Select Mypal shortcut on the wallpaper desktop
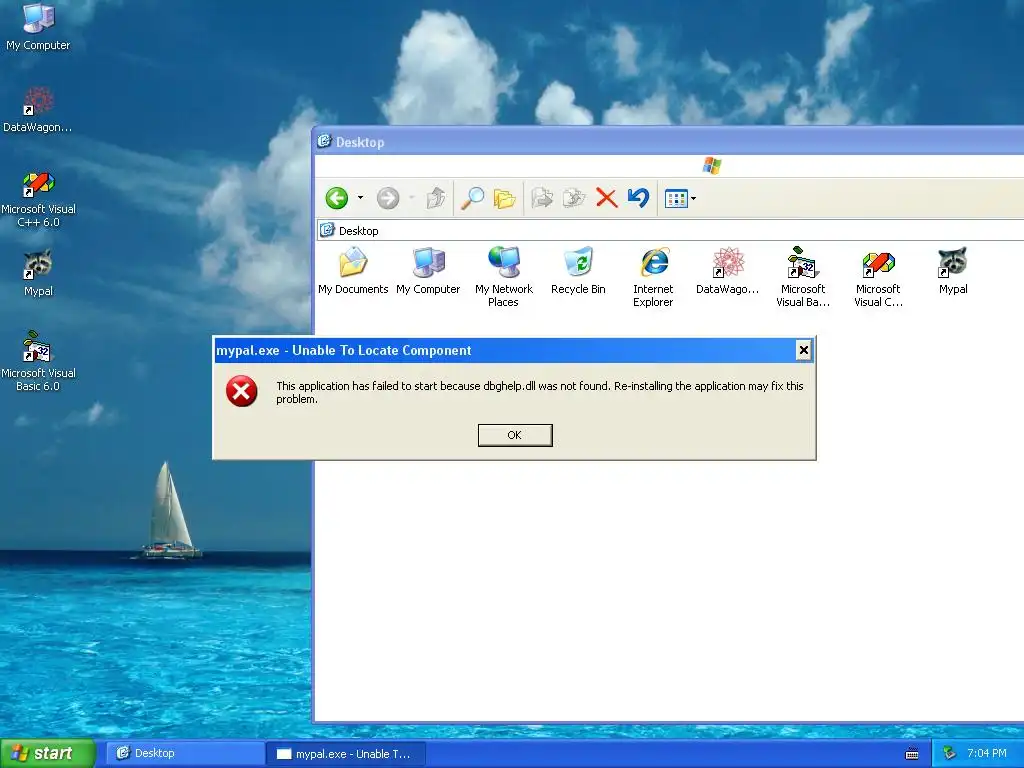 (x=38, y=273)
